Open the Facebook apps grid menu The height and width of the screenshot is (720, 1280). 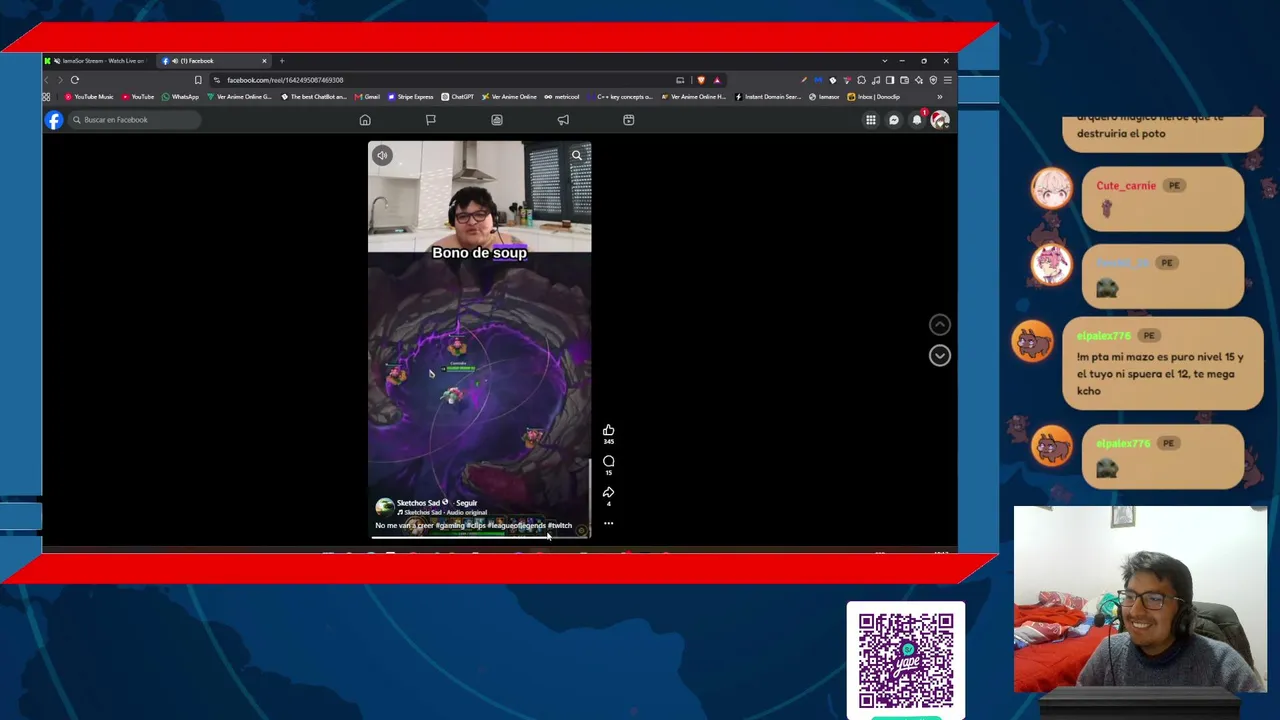pyautogui.click(x=871, y=120)
